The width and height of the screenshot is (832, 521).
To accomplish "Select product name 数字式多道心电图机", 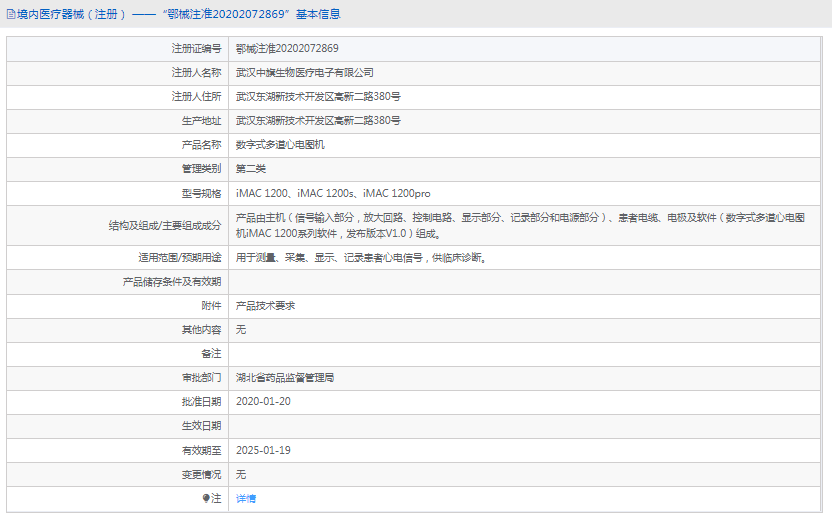I will tap(280, 145).
